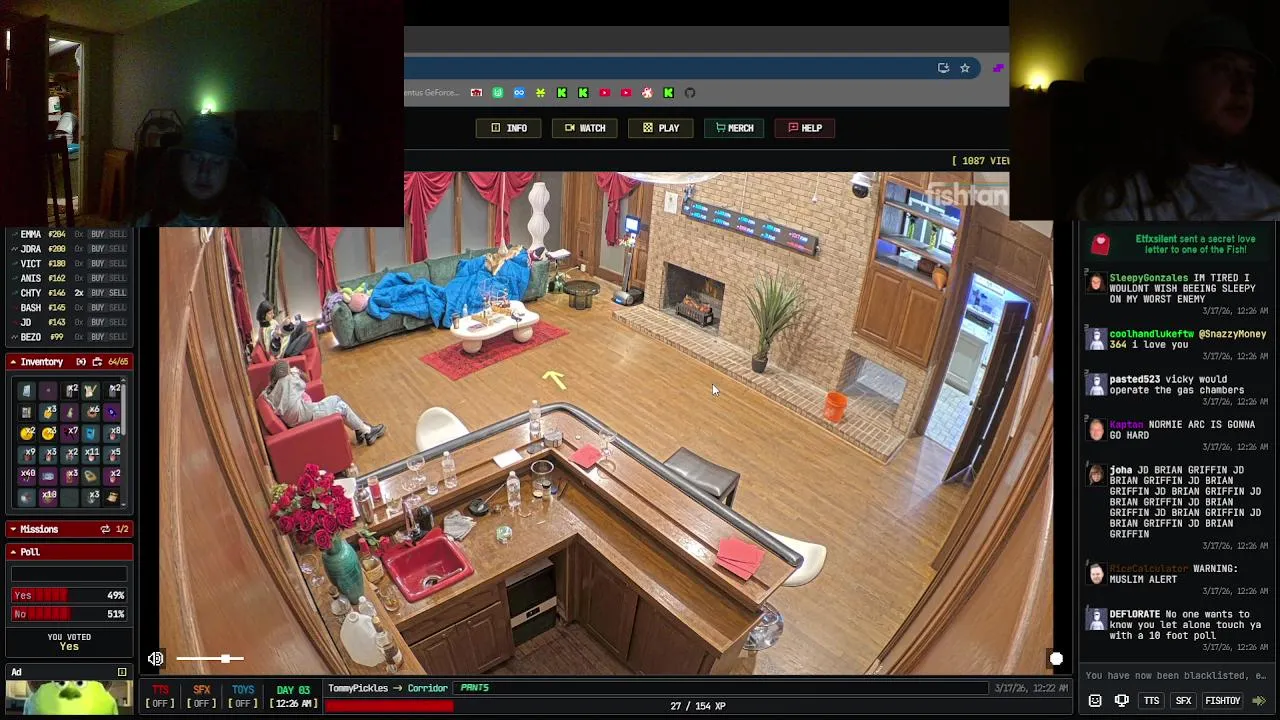Screen dimensions: 1280x720
Task: Click the chat monitor icon
Action: click(1121, 701)
